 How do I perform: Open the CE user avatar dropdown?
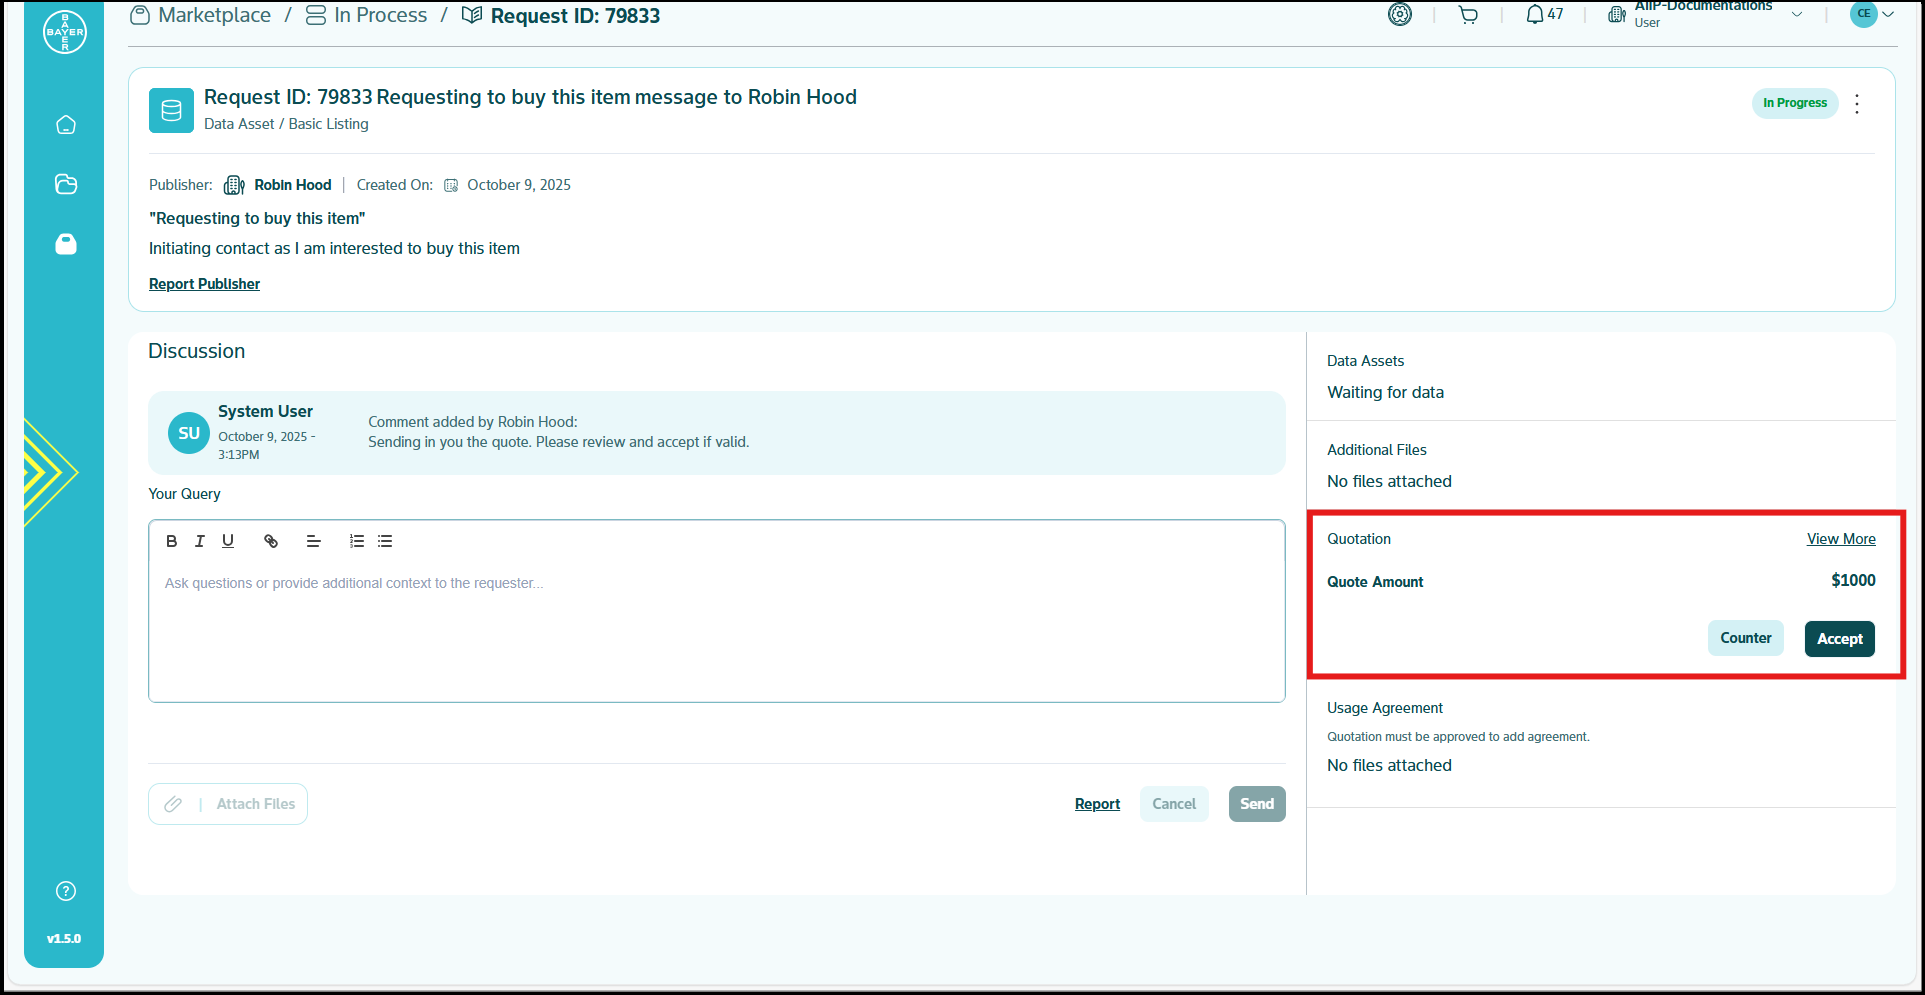[x=1871, y=14]
